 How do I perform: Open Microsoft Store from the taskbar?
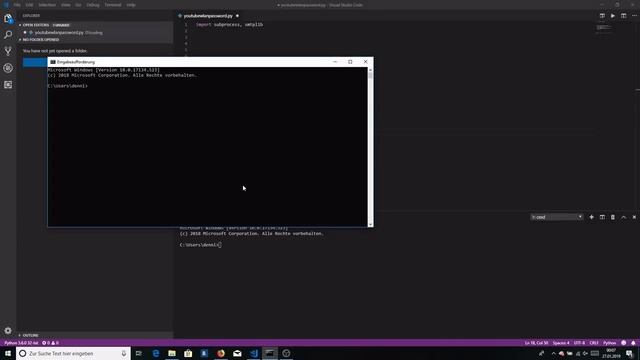pos(188,353)
